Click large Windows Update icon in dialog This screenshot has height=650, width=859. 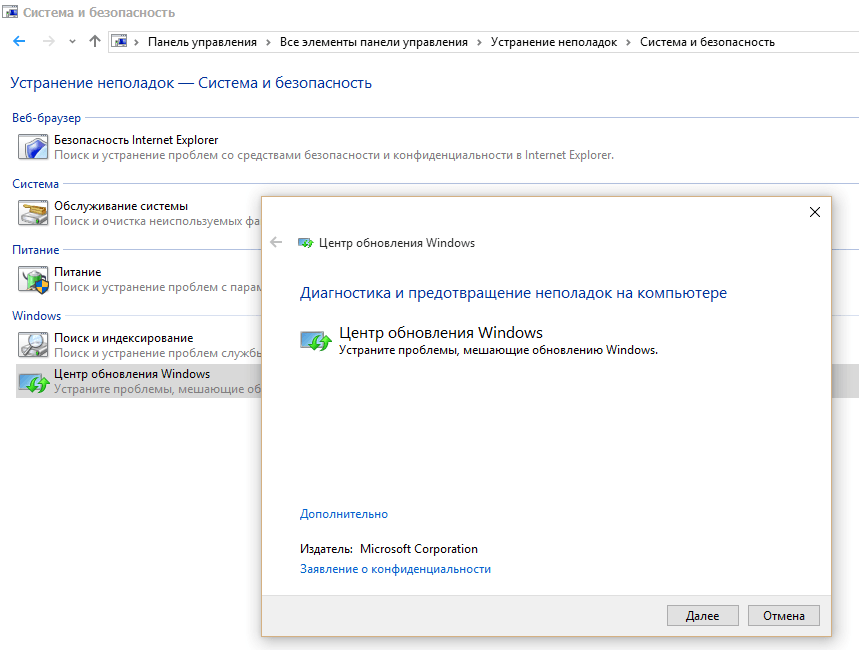pyautogui.click(x=316, y=340)
